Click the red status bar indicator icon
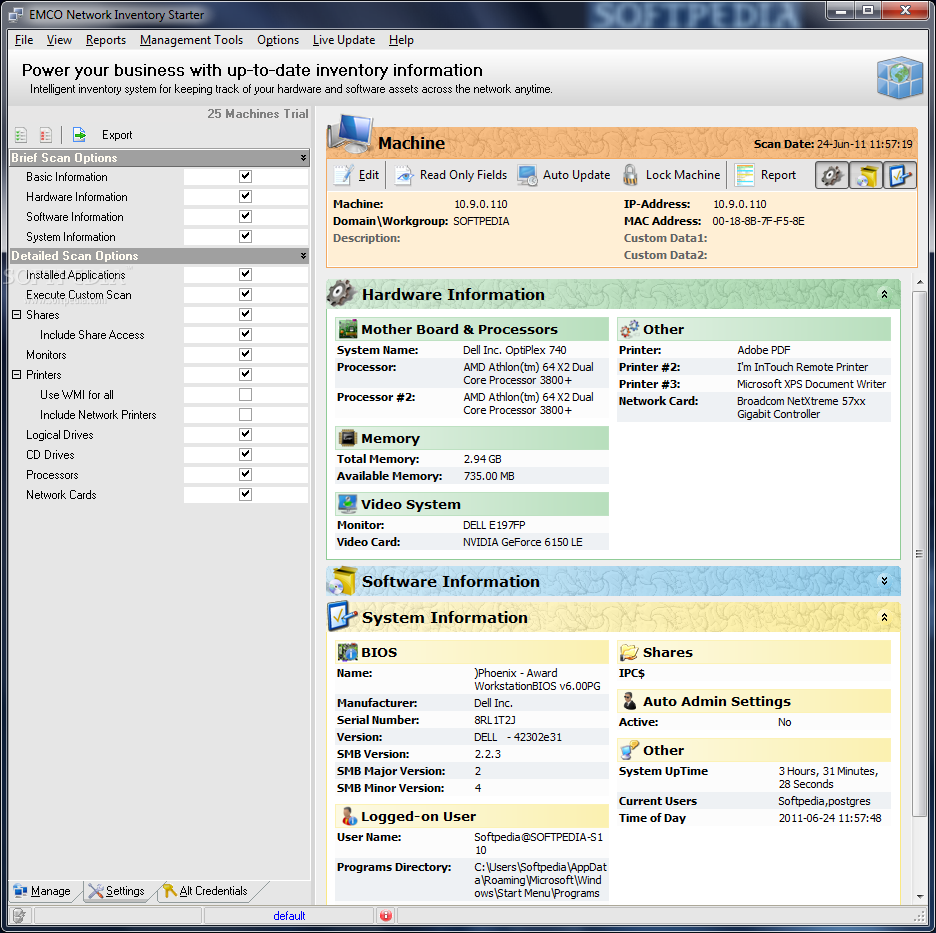 pyautogui.click(x=386, y=915)
